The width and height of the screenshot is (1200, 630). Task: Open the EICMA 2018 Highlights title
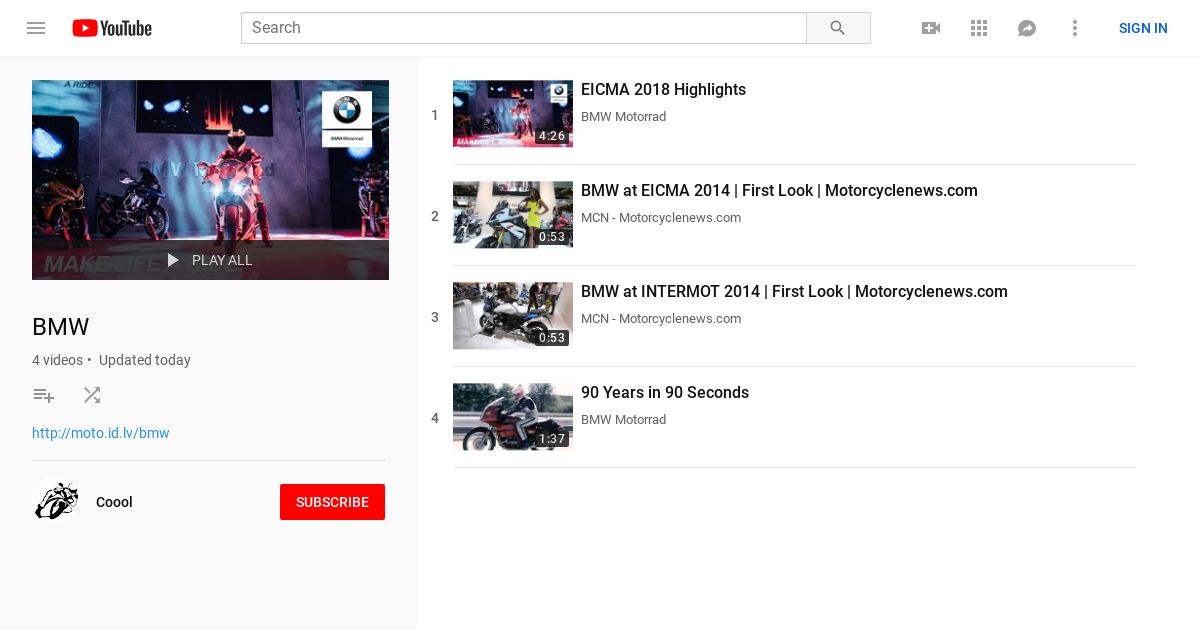point(663,90)
